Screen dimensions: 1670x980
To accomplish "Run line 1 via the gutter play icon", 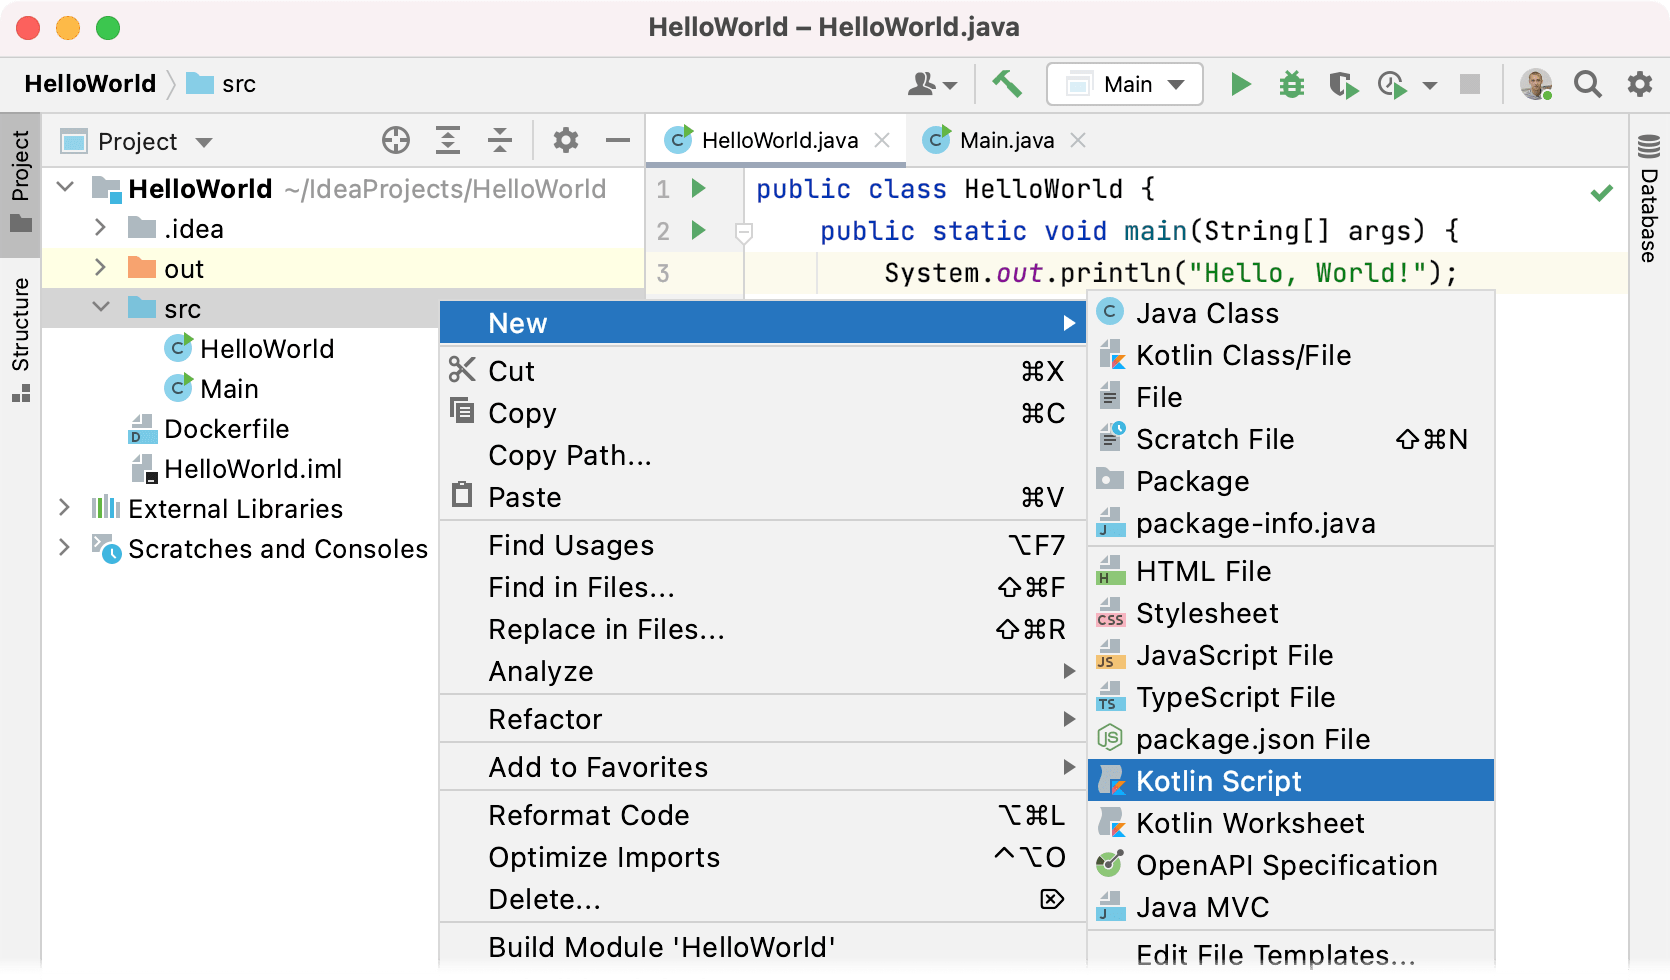I will pos(699,188).
